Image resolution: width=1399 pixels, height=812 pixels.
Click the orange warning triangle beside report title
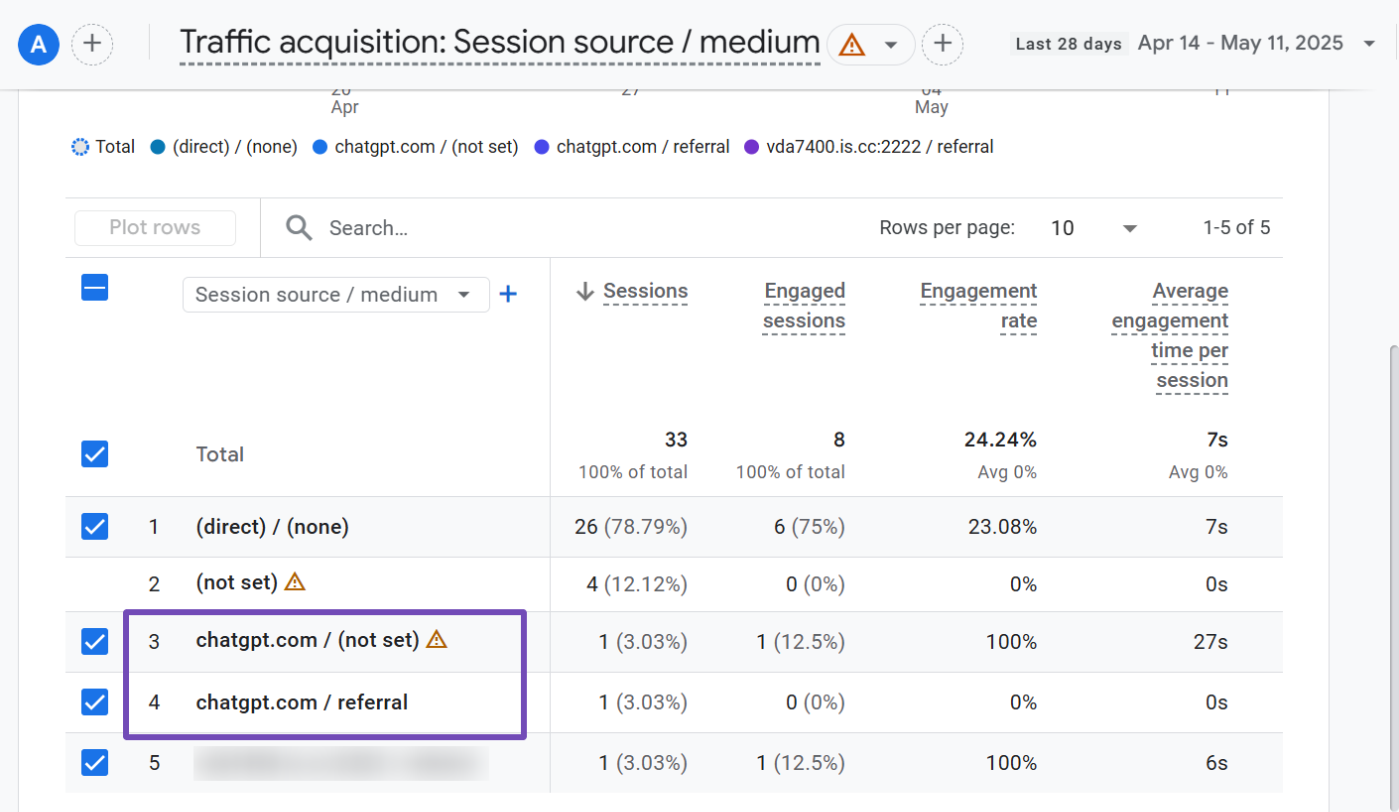point(851,45)
